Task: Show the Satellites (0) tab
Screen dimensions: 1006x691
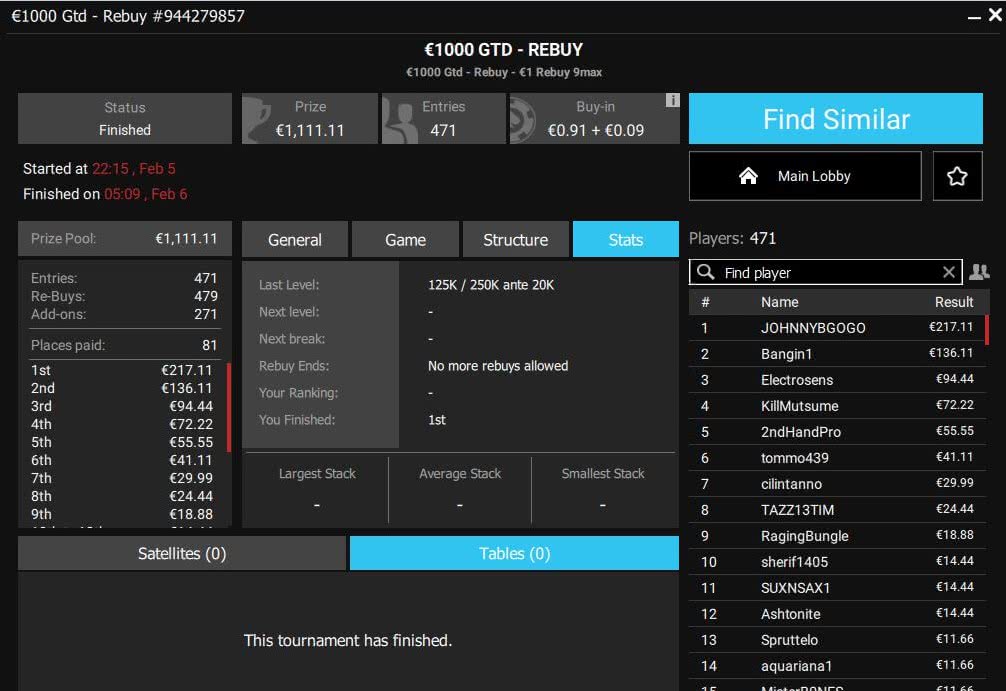Action: [x=182, y=553]
